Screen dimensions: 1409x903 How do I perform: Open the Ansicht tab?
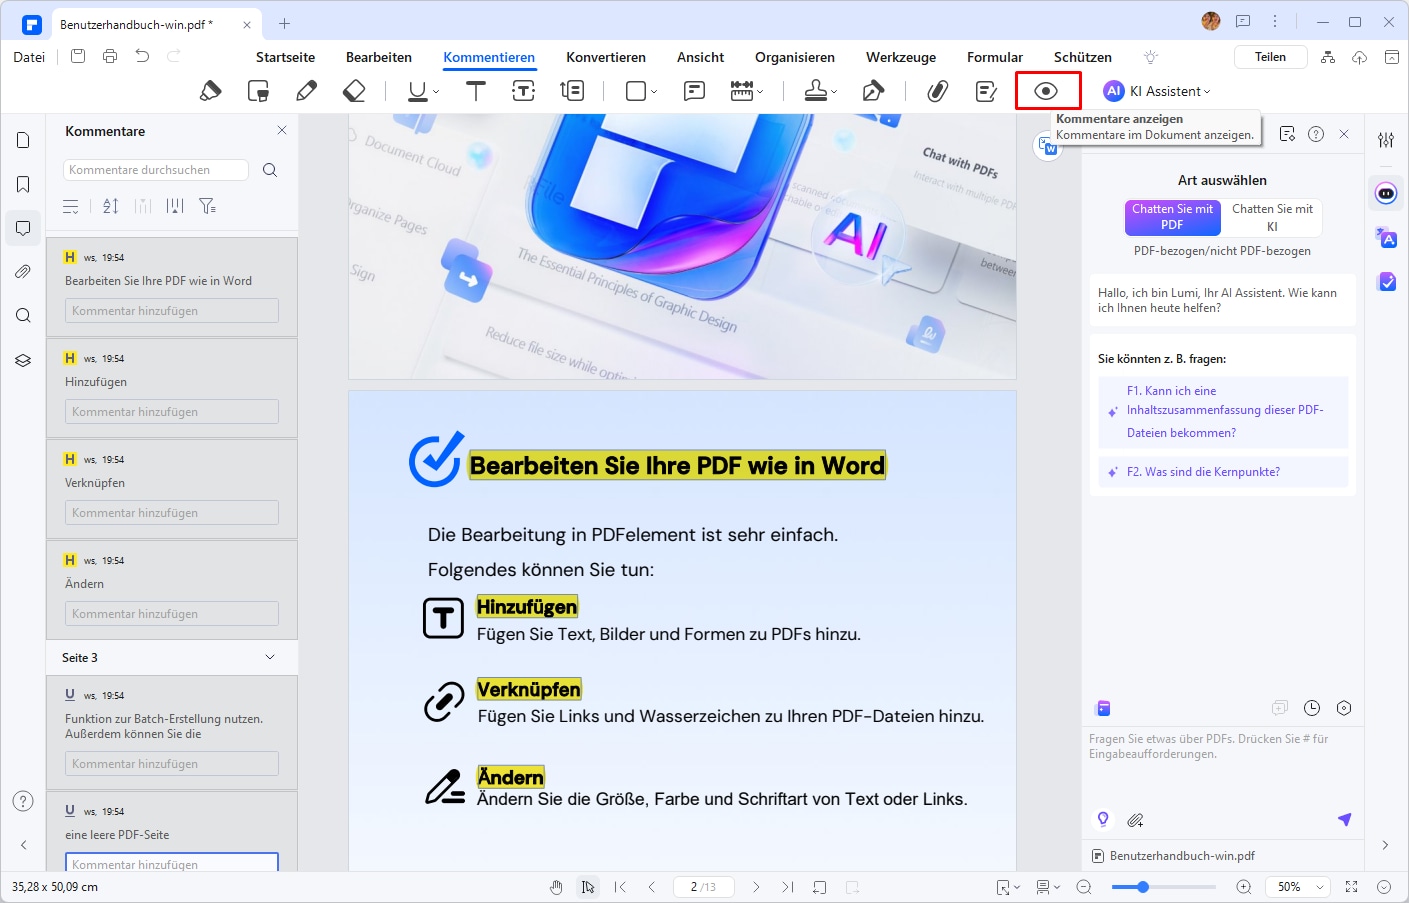pyautogui.click(x=700, y=57)
